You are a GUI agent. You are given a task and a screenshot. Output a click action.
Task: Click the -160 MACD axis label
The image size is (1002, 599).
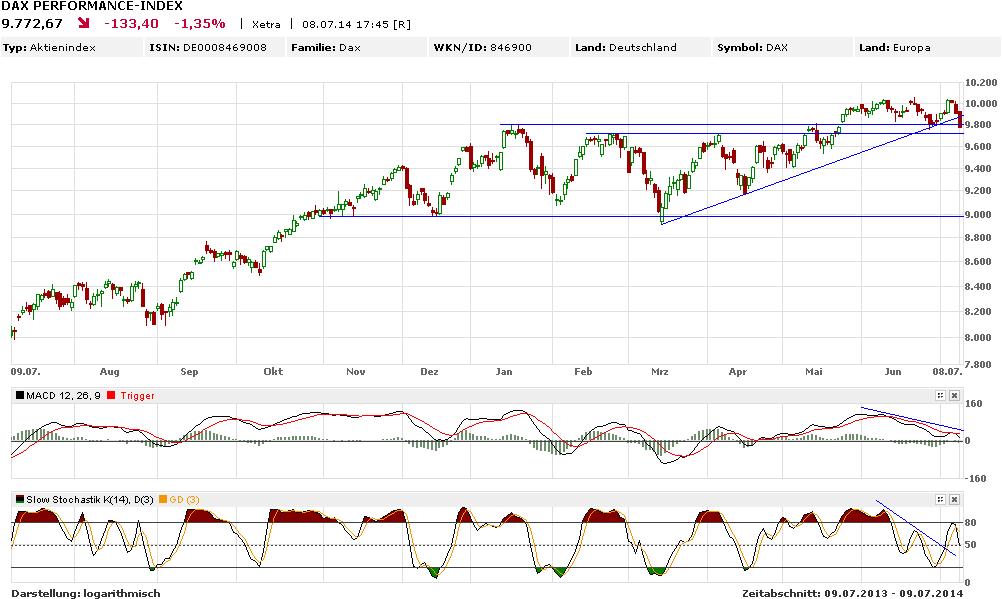[x=975, y=478]
